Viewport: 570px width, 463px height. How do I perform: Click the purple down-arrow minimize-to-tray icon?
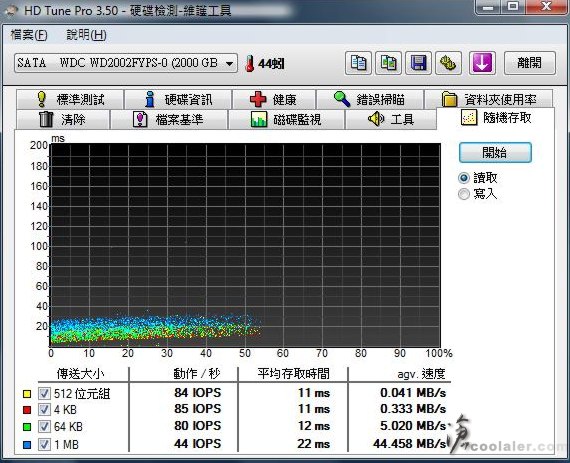(482, 63)
